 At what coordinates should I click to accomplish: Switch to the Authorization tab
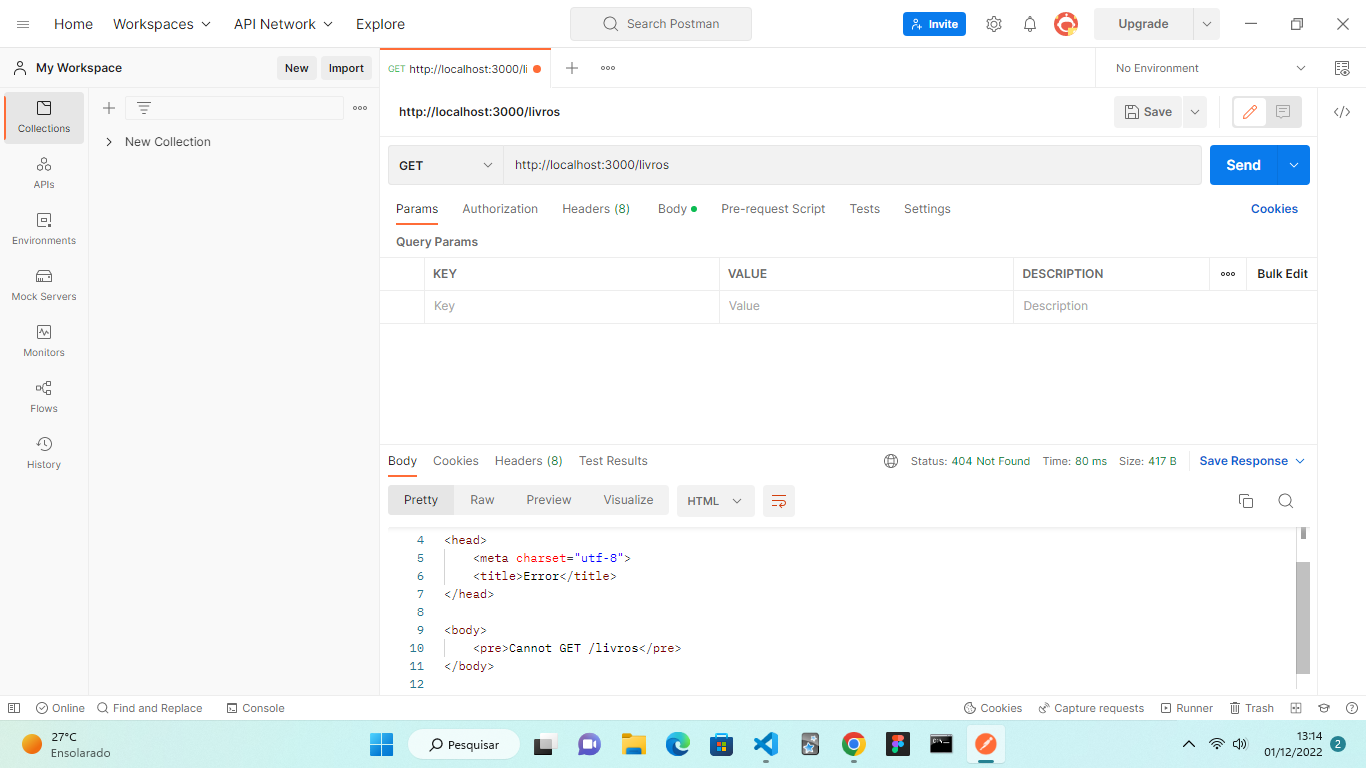coord(500,209)
